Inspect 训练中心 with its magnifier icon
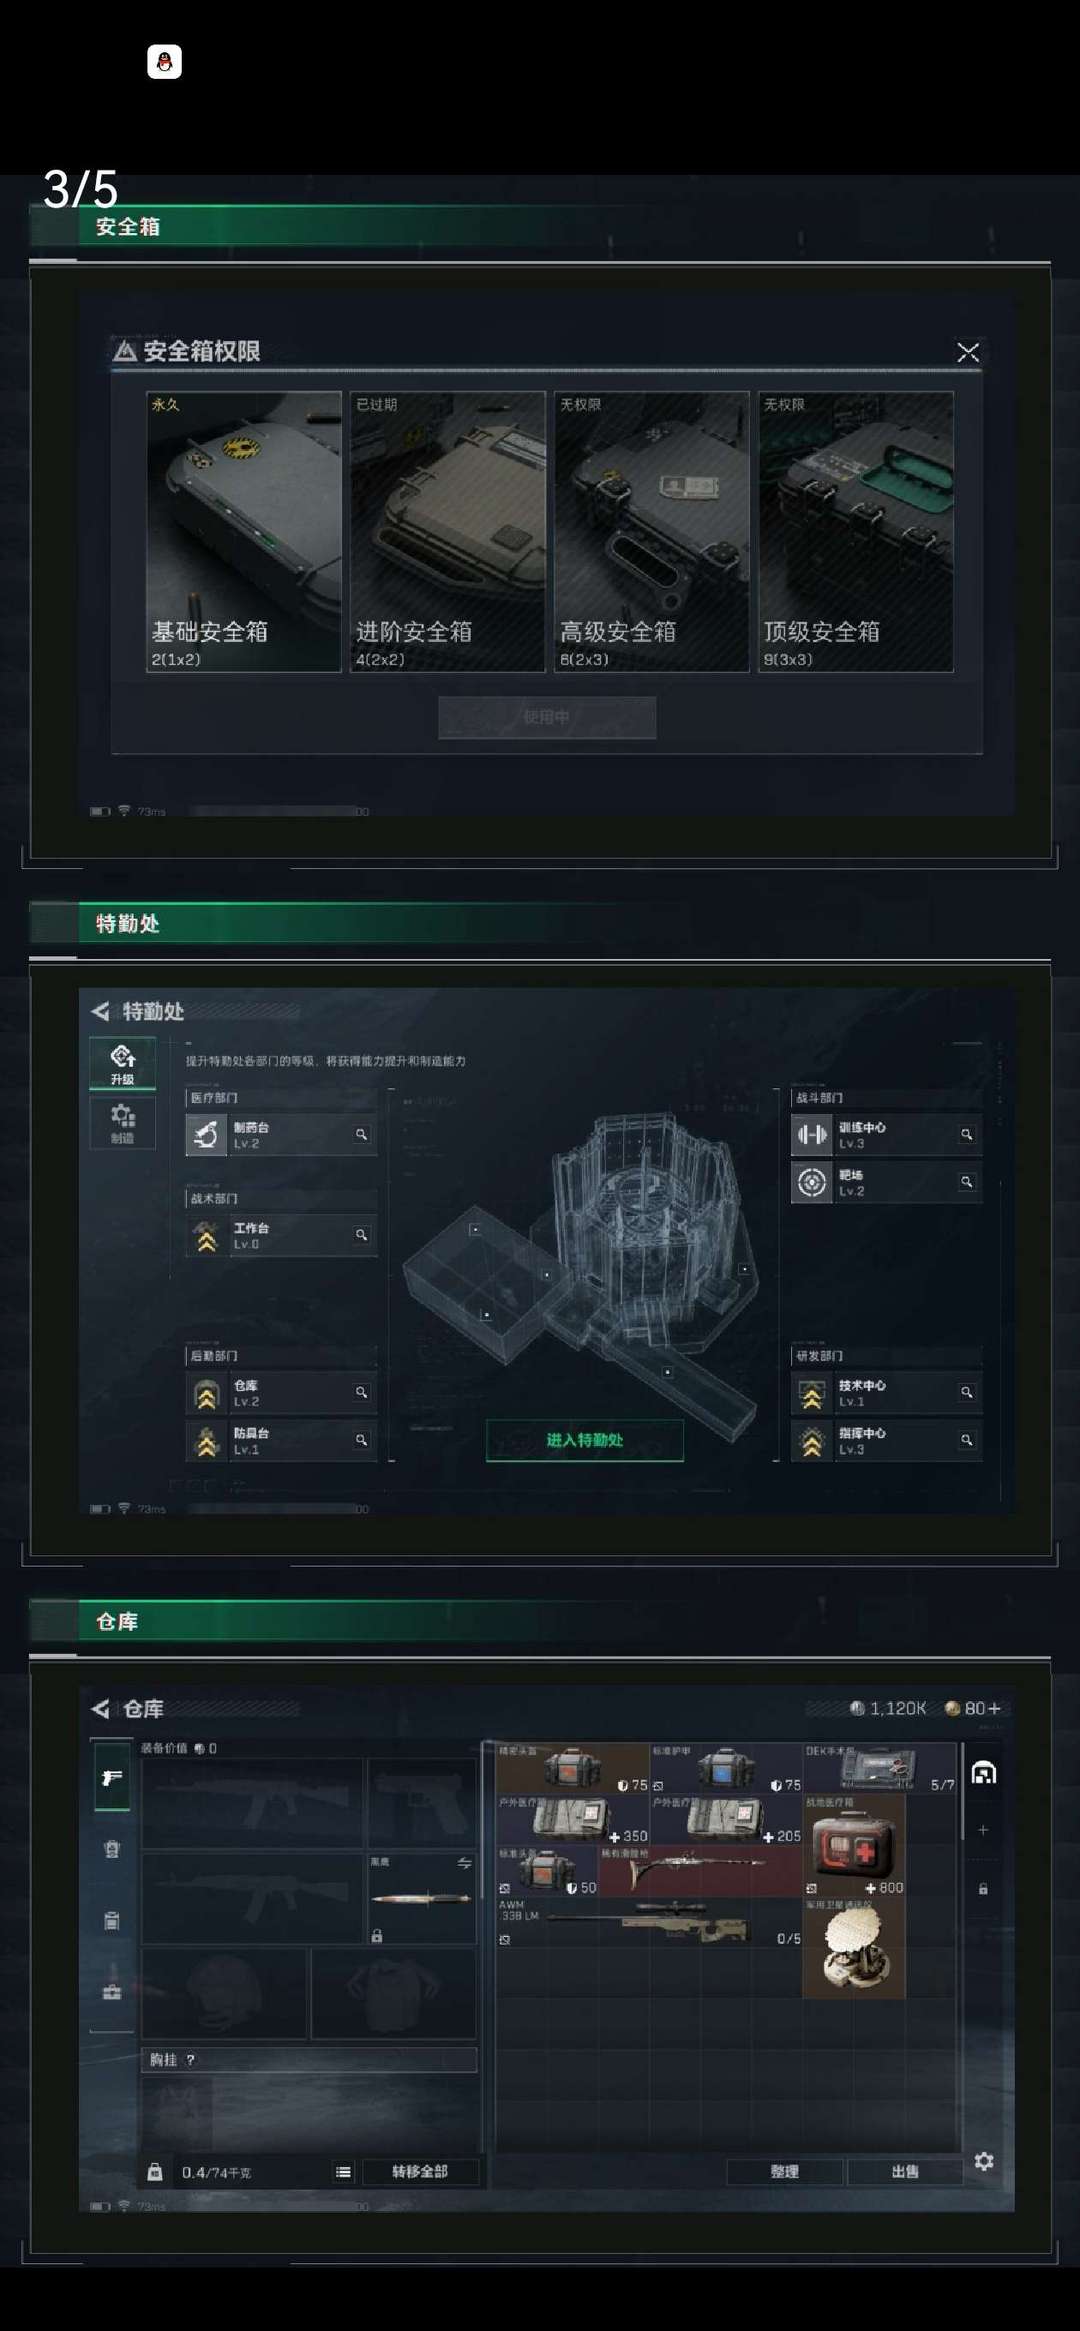Viewport: 1080px width, 2331px height. (966, 1134)
